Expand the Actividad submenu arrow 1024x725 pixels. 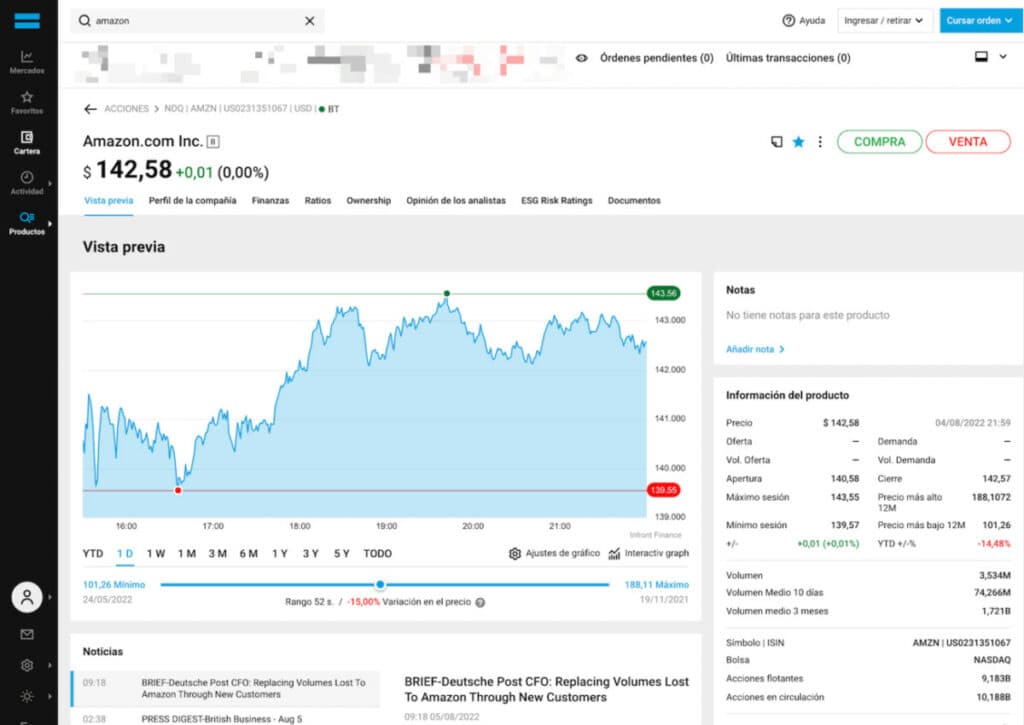point(50,184)
